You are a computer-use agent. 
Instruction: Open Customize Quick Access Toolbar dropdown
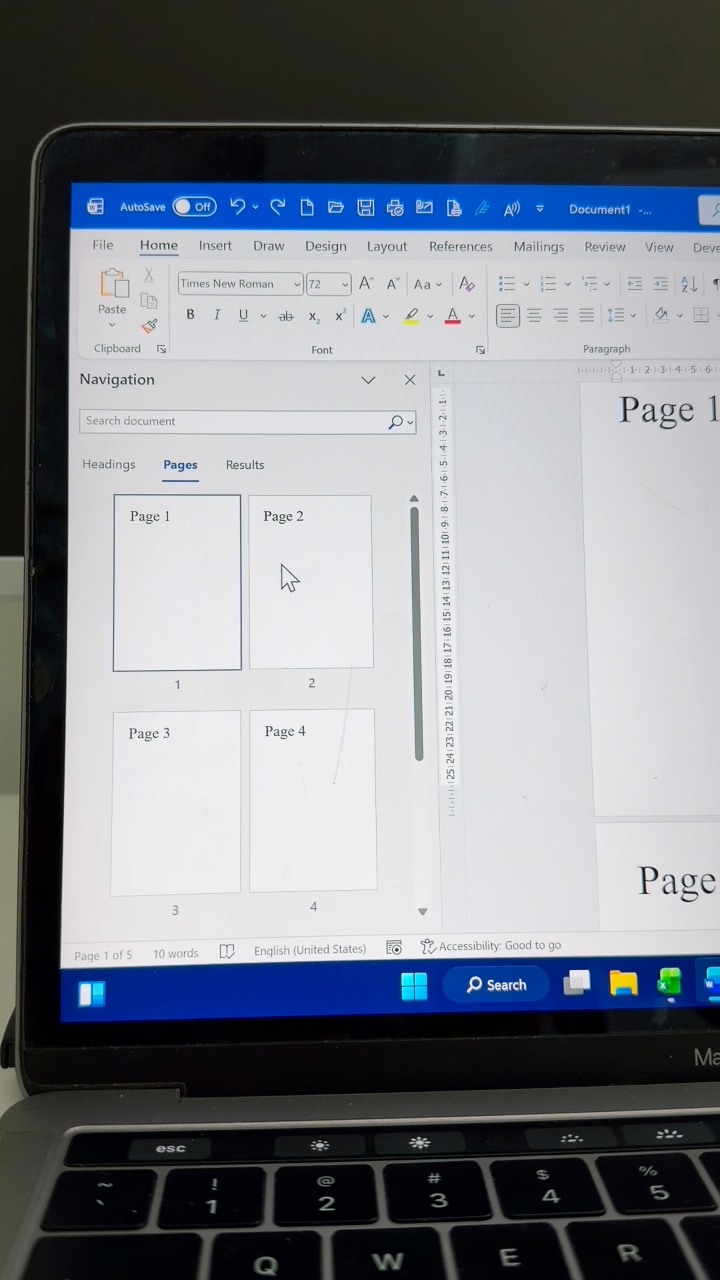pos(540,209)
